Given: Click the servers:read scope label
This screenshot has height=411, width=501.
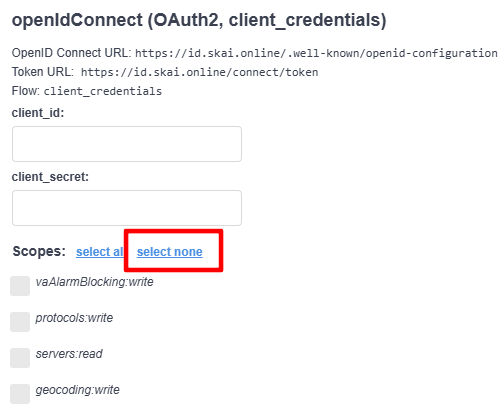Looking at the screenshot, I should [x=69, y=354].
